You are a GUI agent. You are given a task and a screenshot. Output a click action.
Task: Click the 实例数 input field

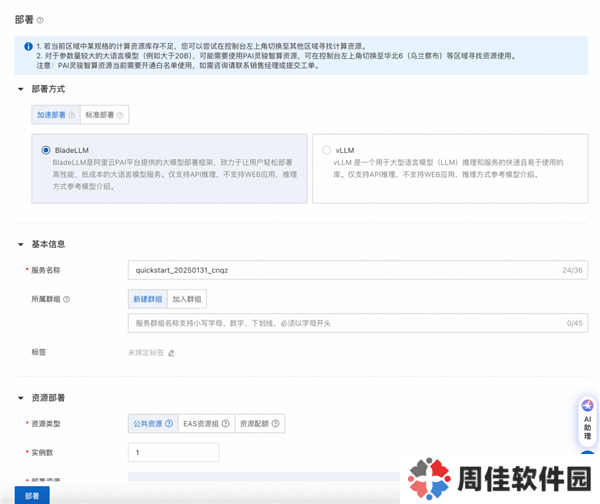[x=174, y=452]
